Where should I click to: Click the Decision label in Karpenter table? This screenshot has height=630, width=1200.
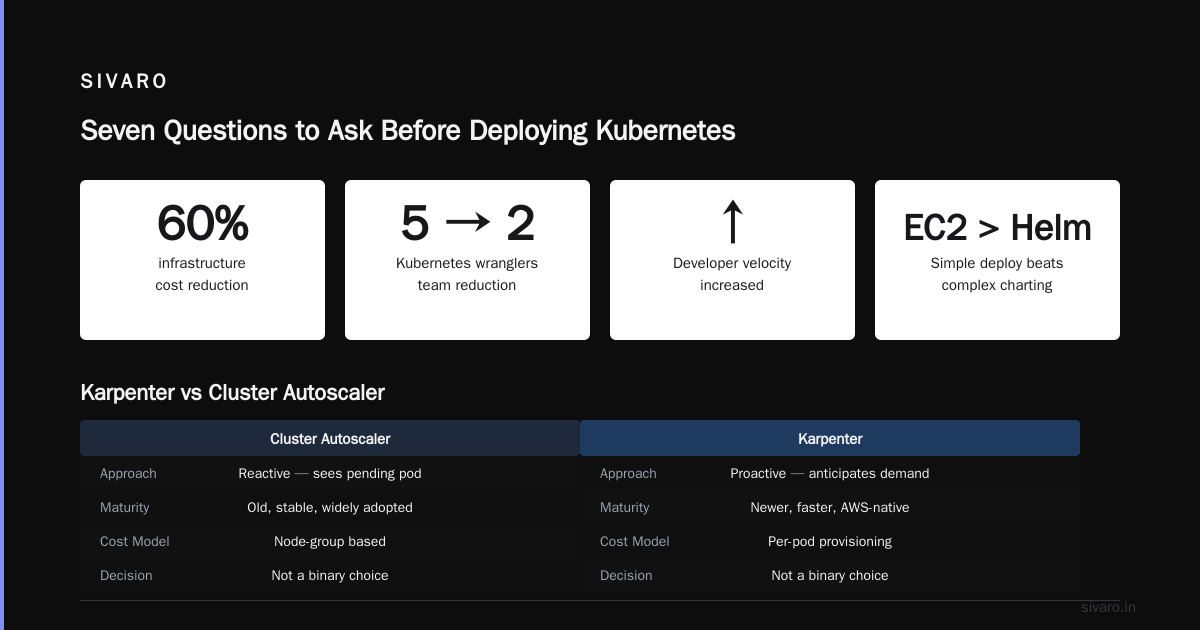tap(626, 575)
